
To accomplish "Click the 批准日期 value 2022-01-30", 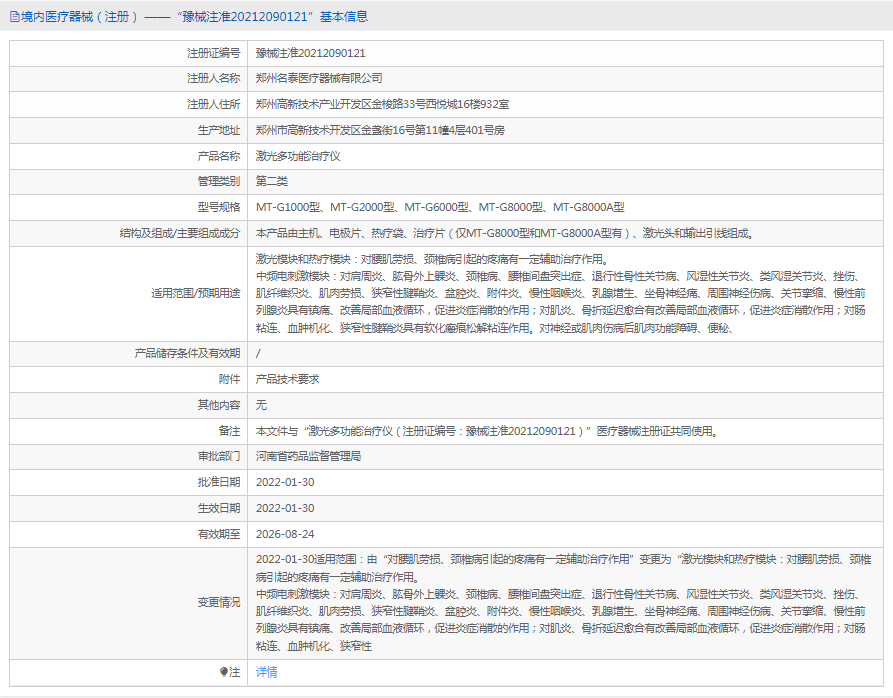I will pyautogui.click(x=285, y=482).
